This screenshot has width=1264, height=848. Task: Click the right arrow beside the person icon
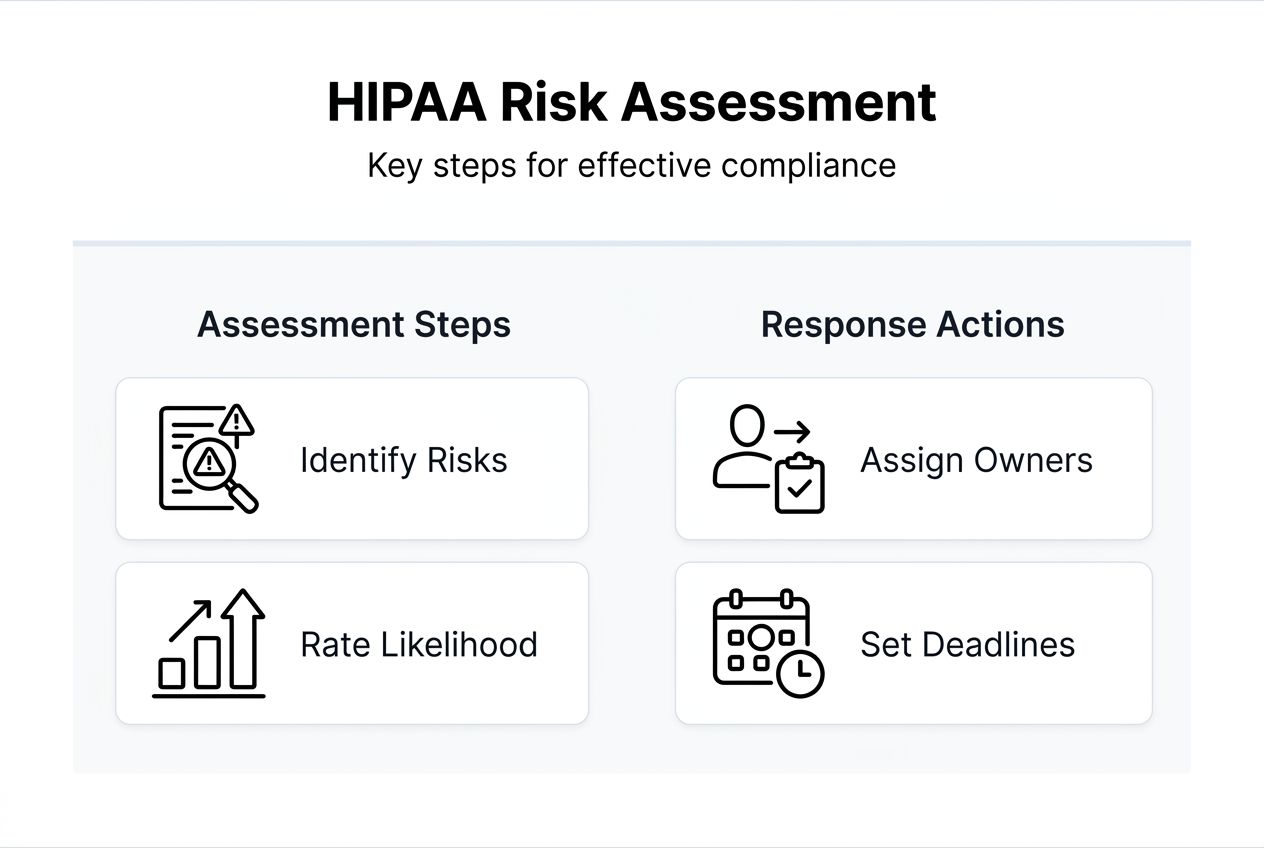pyautogui.click(x=793, y=431)
